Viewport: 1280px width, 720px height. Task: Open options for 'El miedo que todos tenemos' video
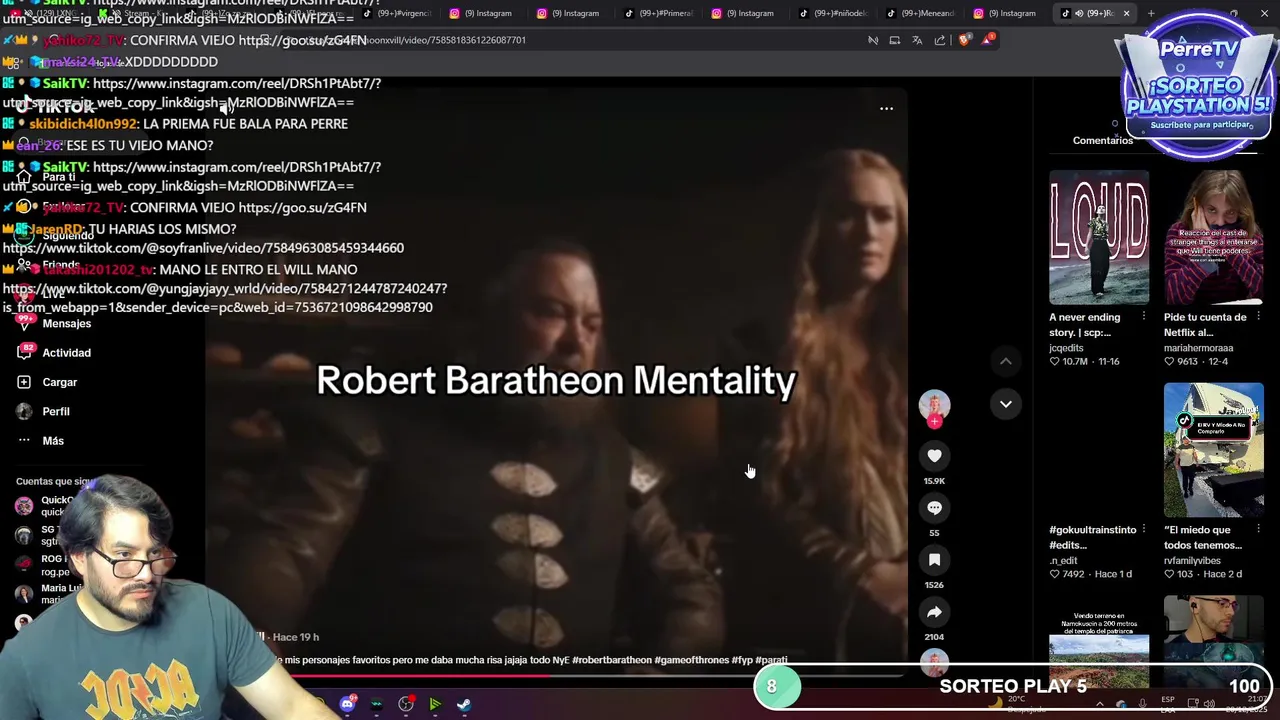pyautogui.click(x=1258, y=530)
